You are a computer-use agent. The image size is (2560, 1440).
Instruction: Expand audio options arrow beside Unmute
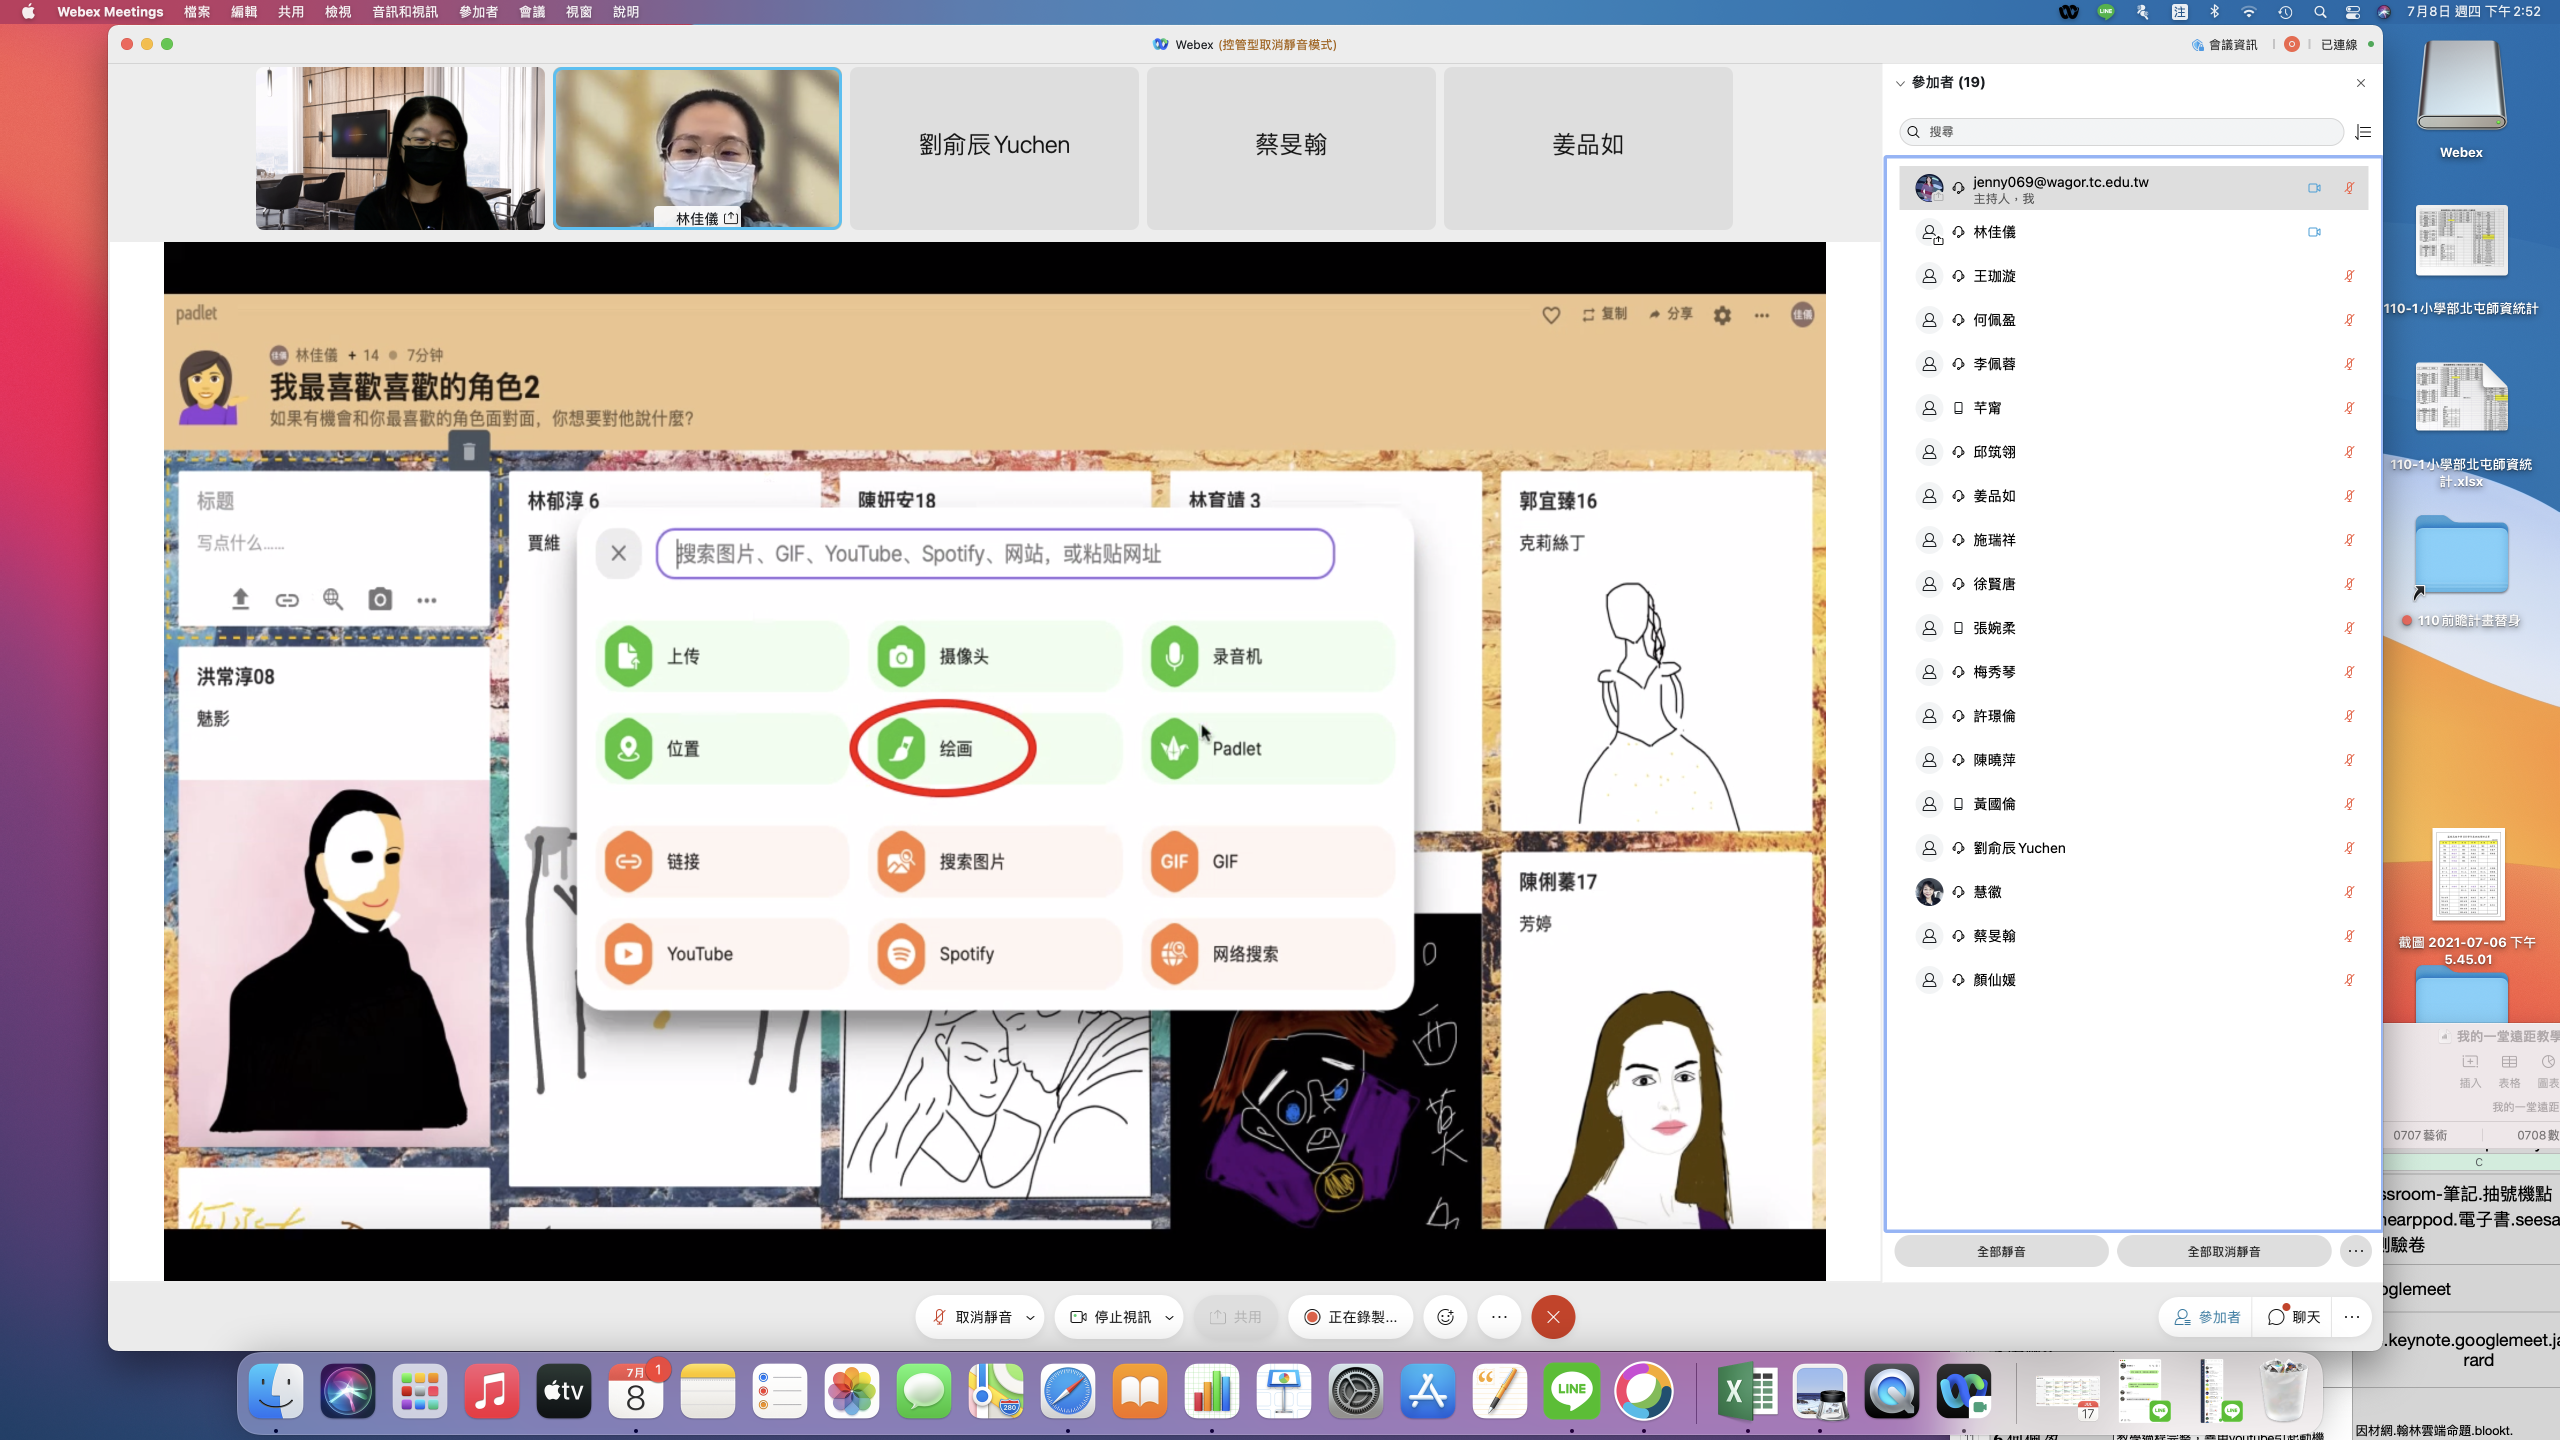click(1030, 1317)
